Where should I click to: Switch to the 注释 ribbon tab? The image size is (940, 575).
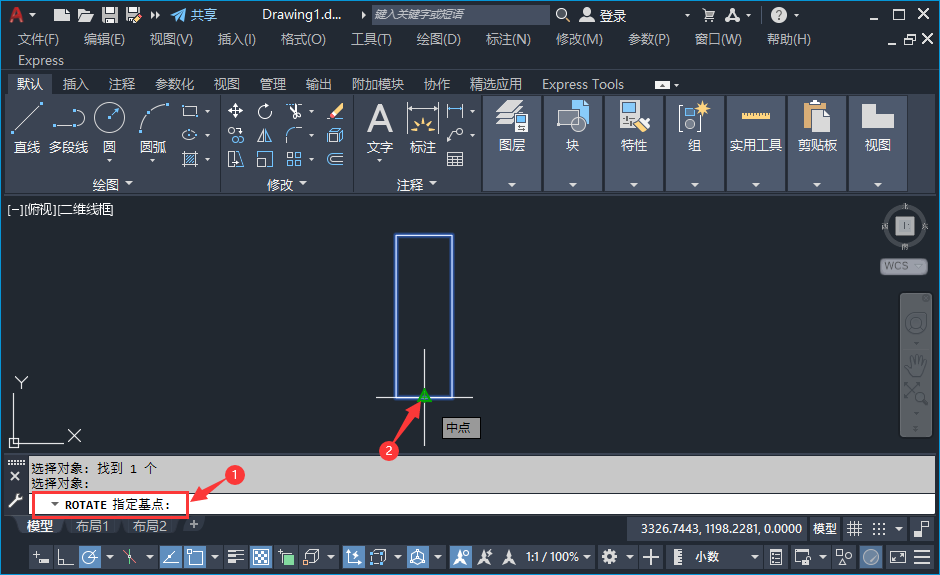click(122, 84)
